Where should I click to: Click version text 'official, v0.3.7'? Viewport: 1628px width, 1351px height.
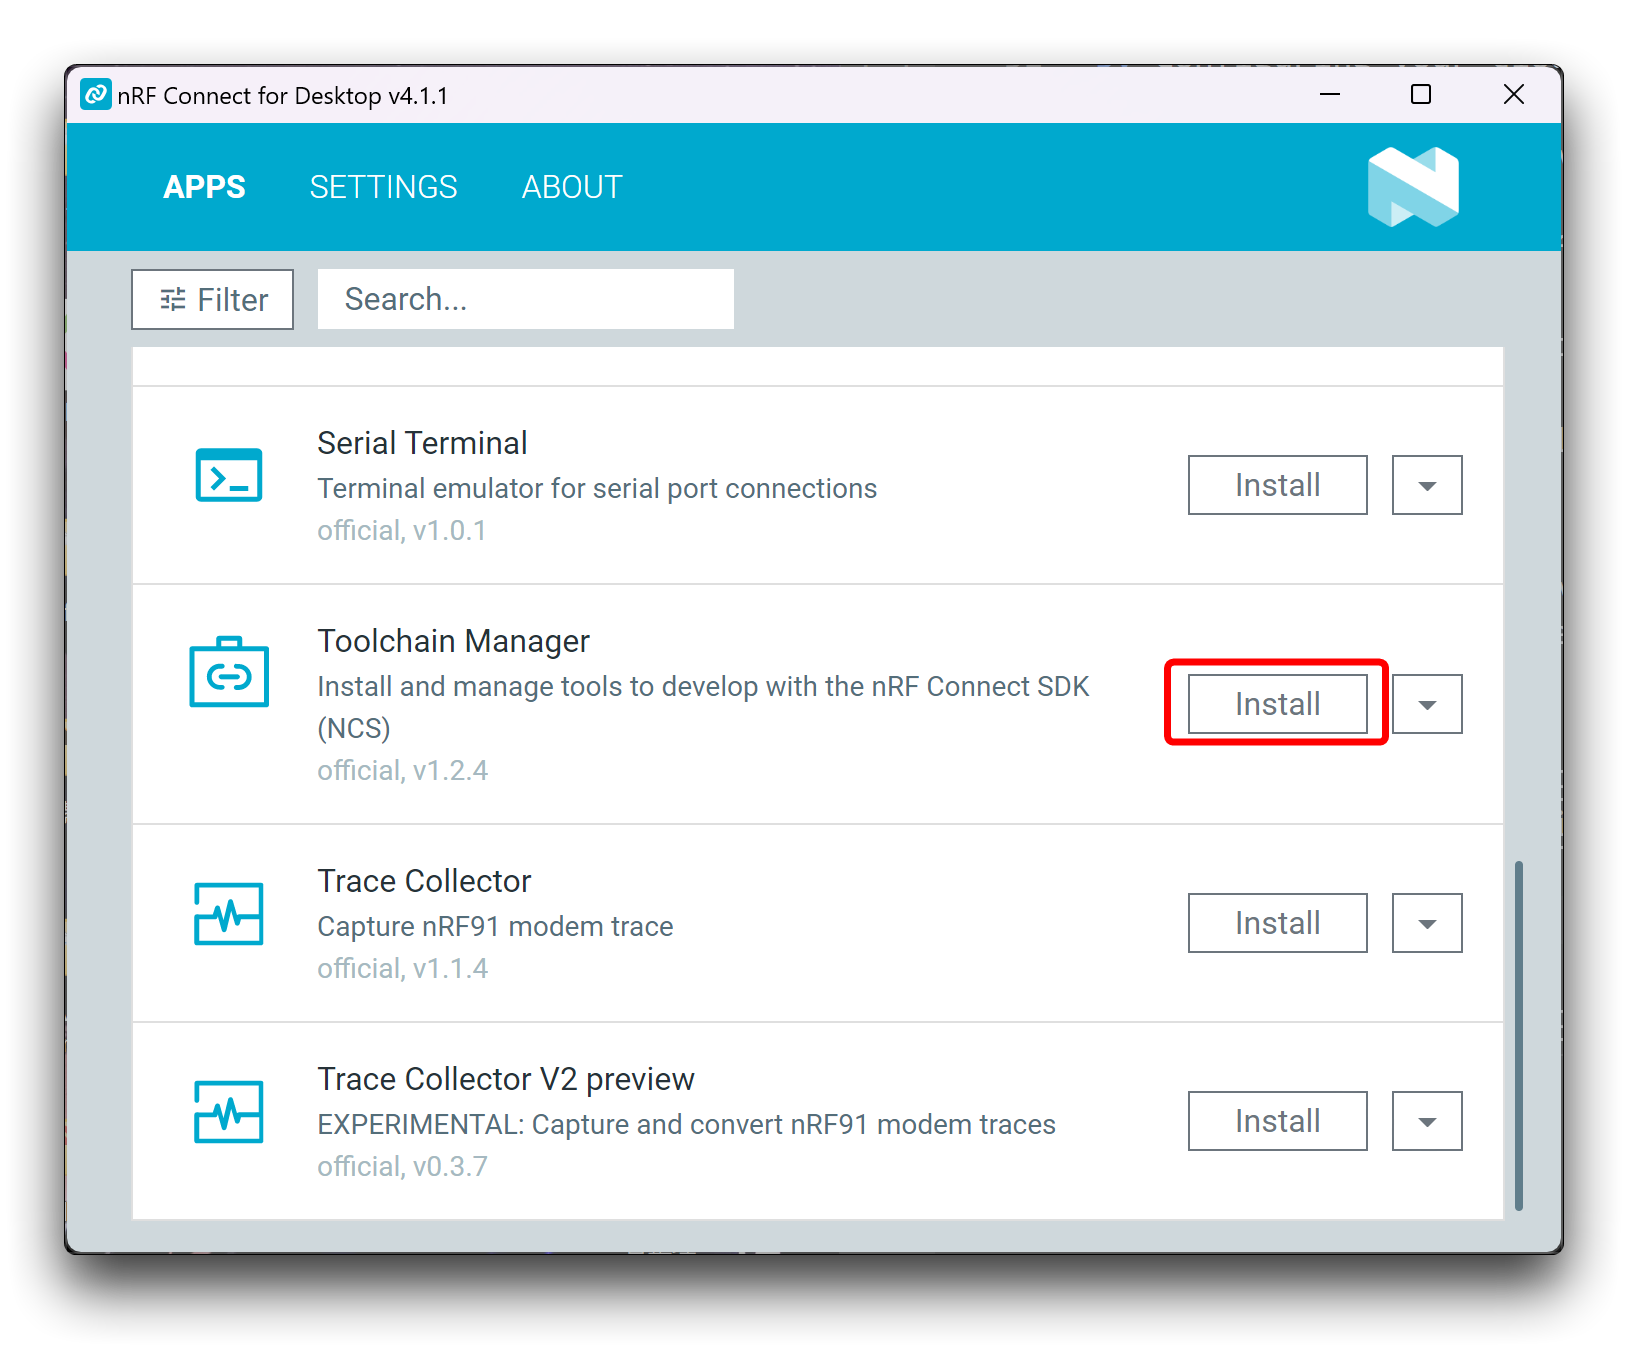click(403, 1166)
